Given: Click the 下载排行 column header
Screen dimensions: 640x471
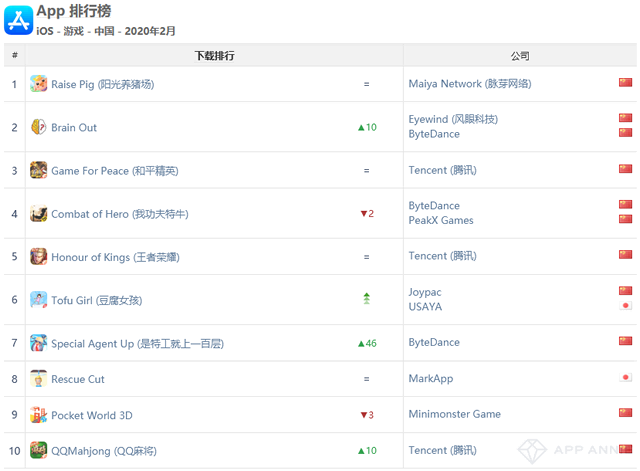Looking at the screenshot, I should point(214,56).
